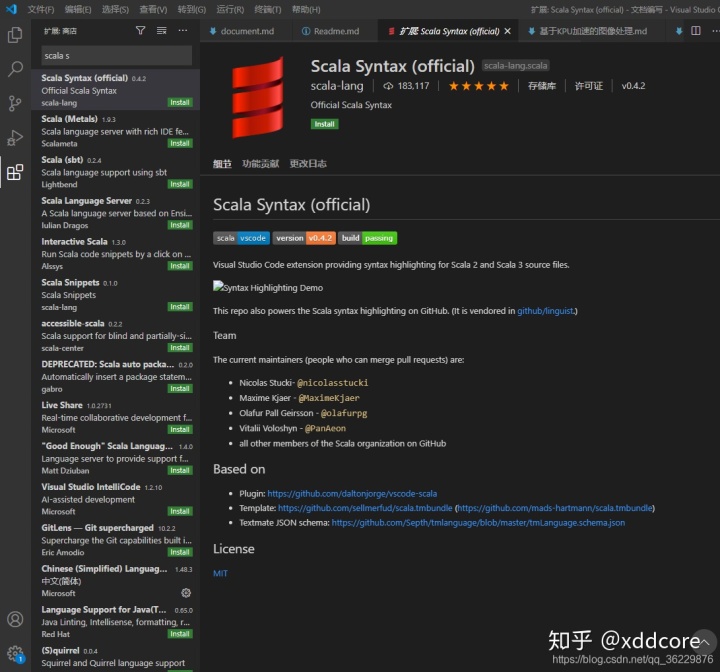Open the sellmerfud/scala.tmbundle link
This screenshot has height=672, width=720.
(365, 508)
